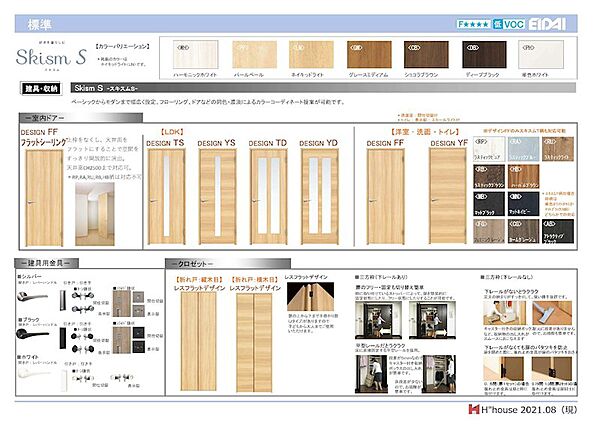Click the Skism S script logo

pyautogui.click(x=51, y=57)
